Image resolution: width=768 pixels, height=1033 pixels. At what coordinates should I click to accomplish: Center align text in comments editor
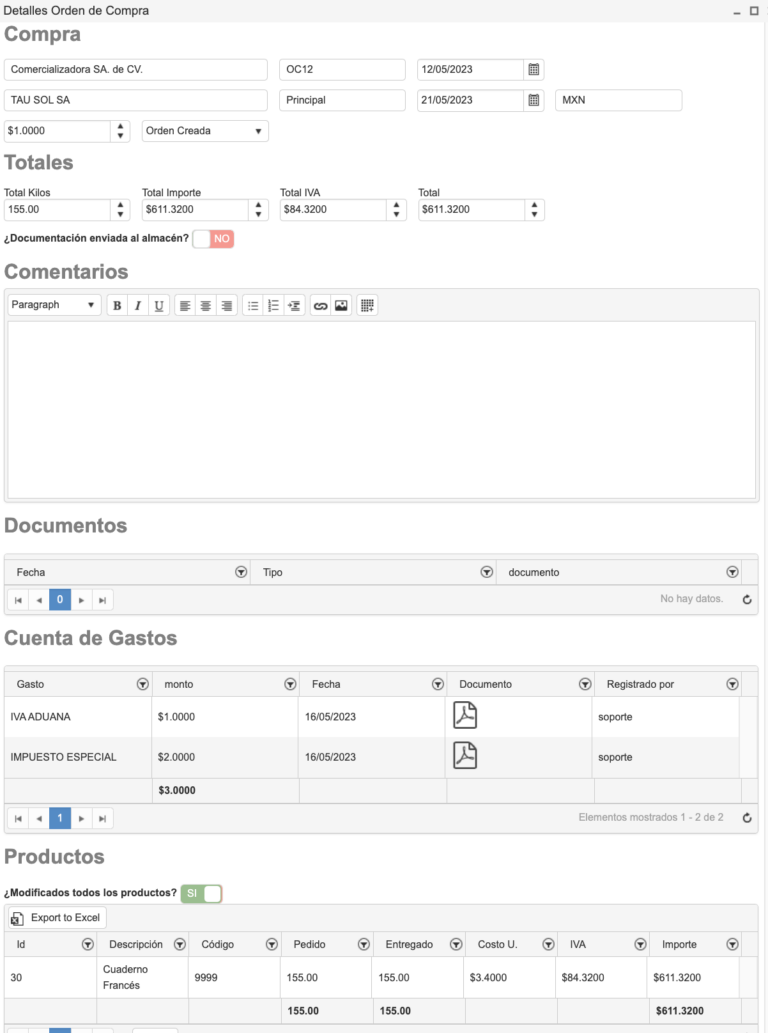pos(206,305)
